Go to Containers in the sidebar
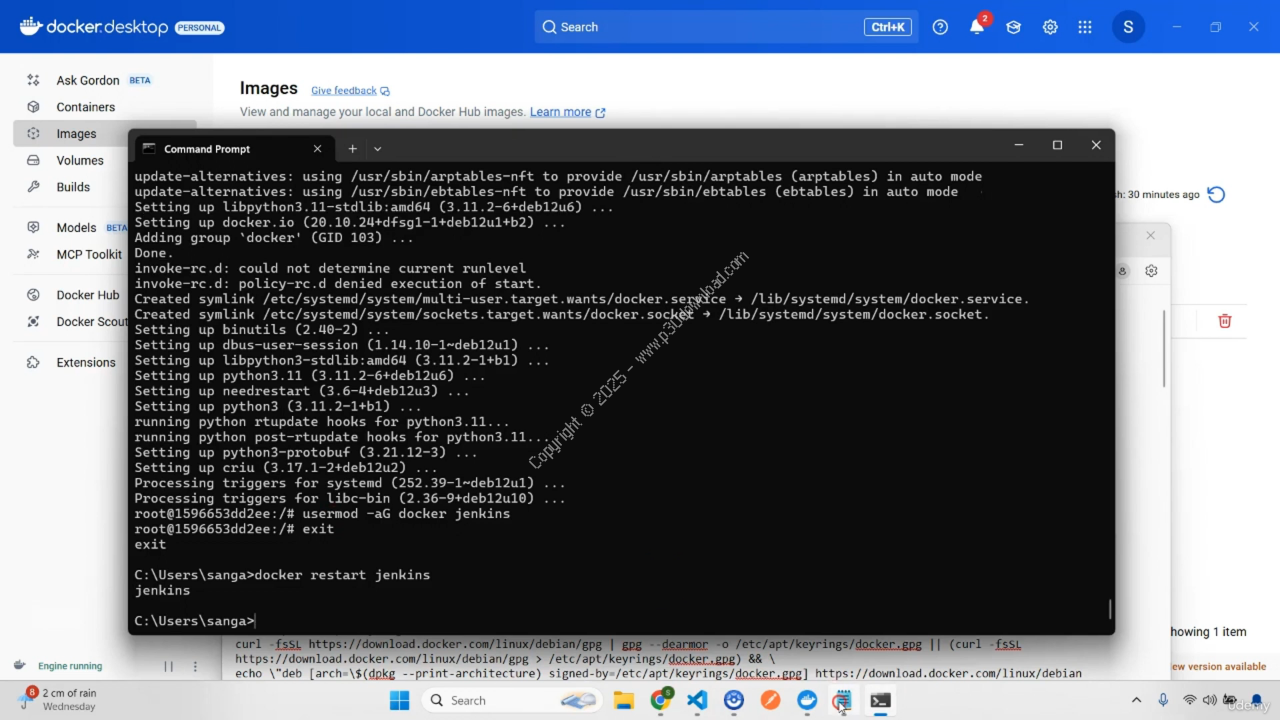 [85, 107]
